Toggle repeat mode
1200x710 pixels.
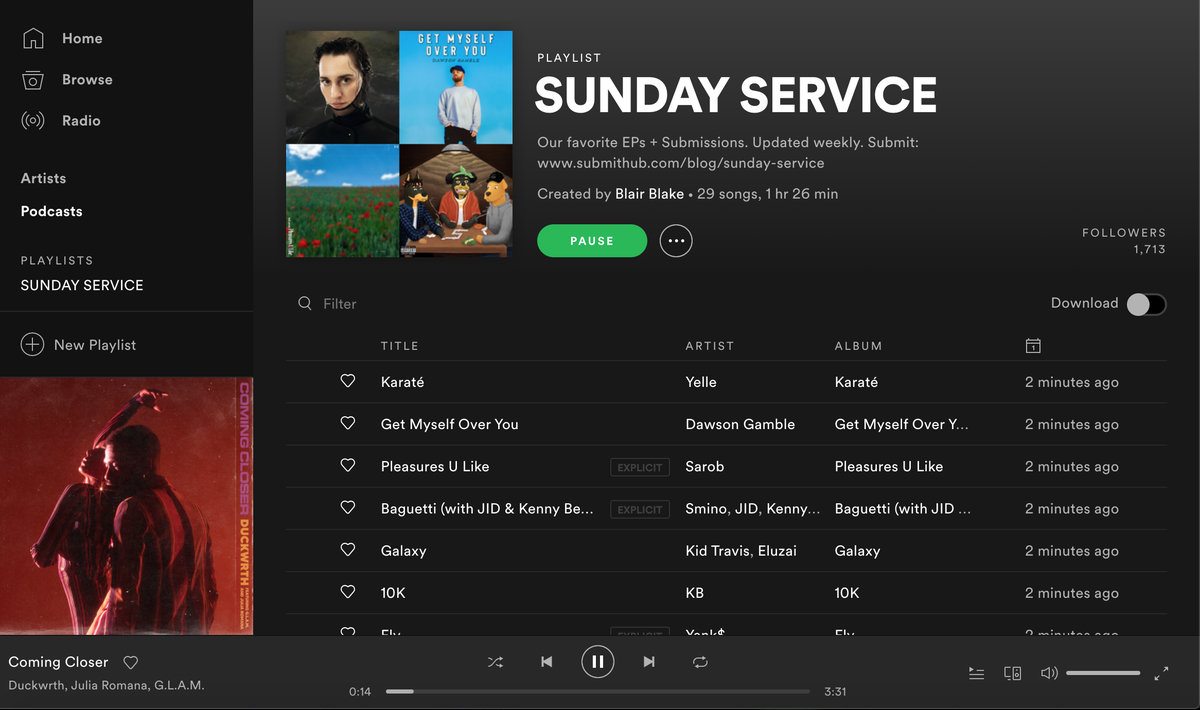pos(700,662)
